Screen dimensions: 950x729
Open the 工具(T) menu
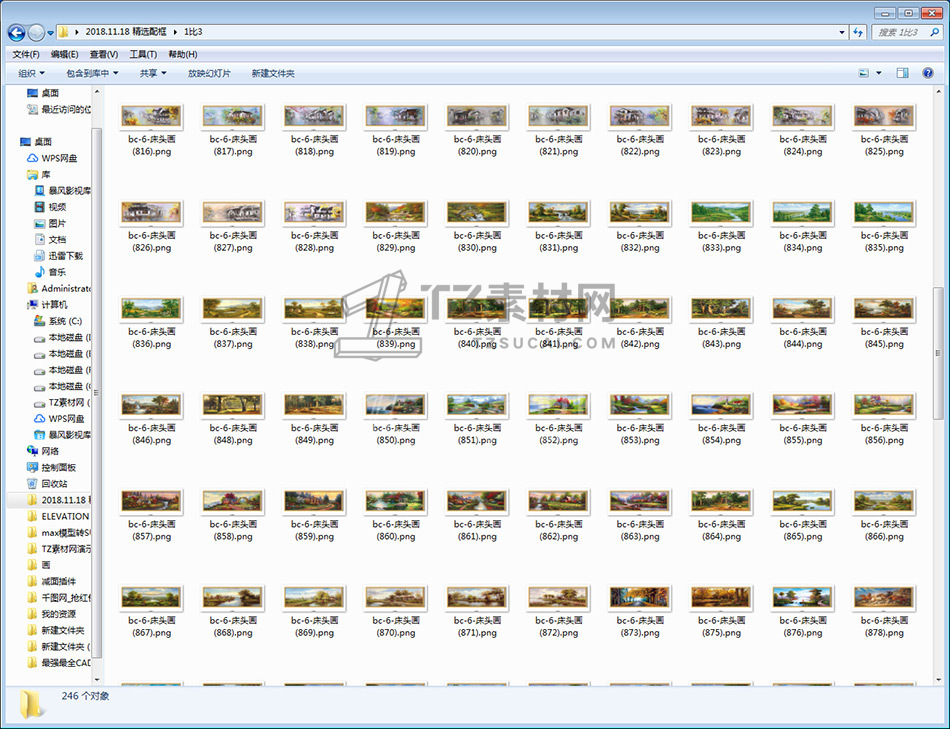tap(143, 54)
